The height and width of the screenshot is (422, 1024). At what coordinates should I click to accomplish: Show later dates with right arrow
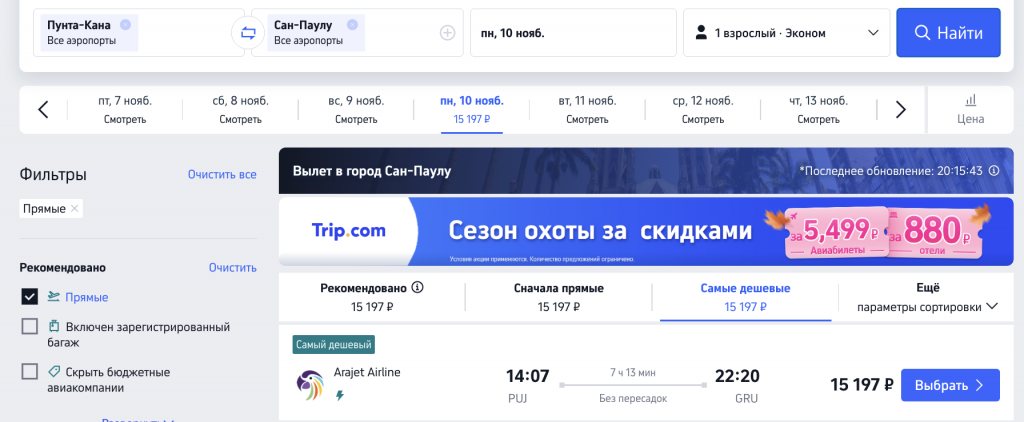point(901,109)
